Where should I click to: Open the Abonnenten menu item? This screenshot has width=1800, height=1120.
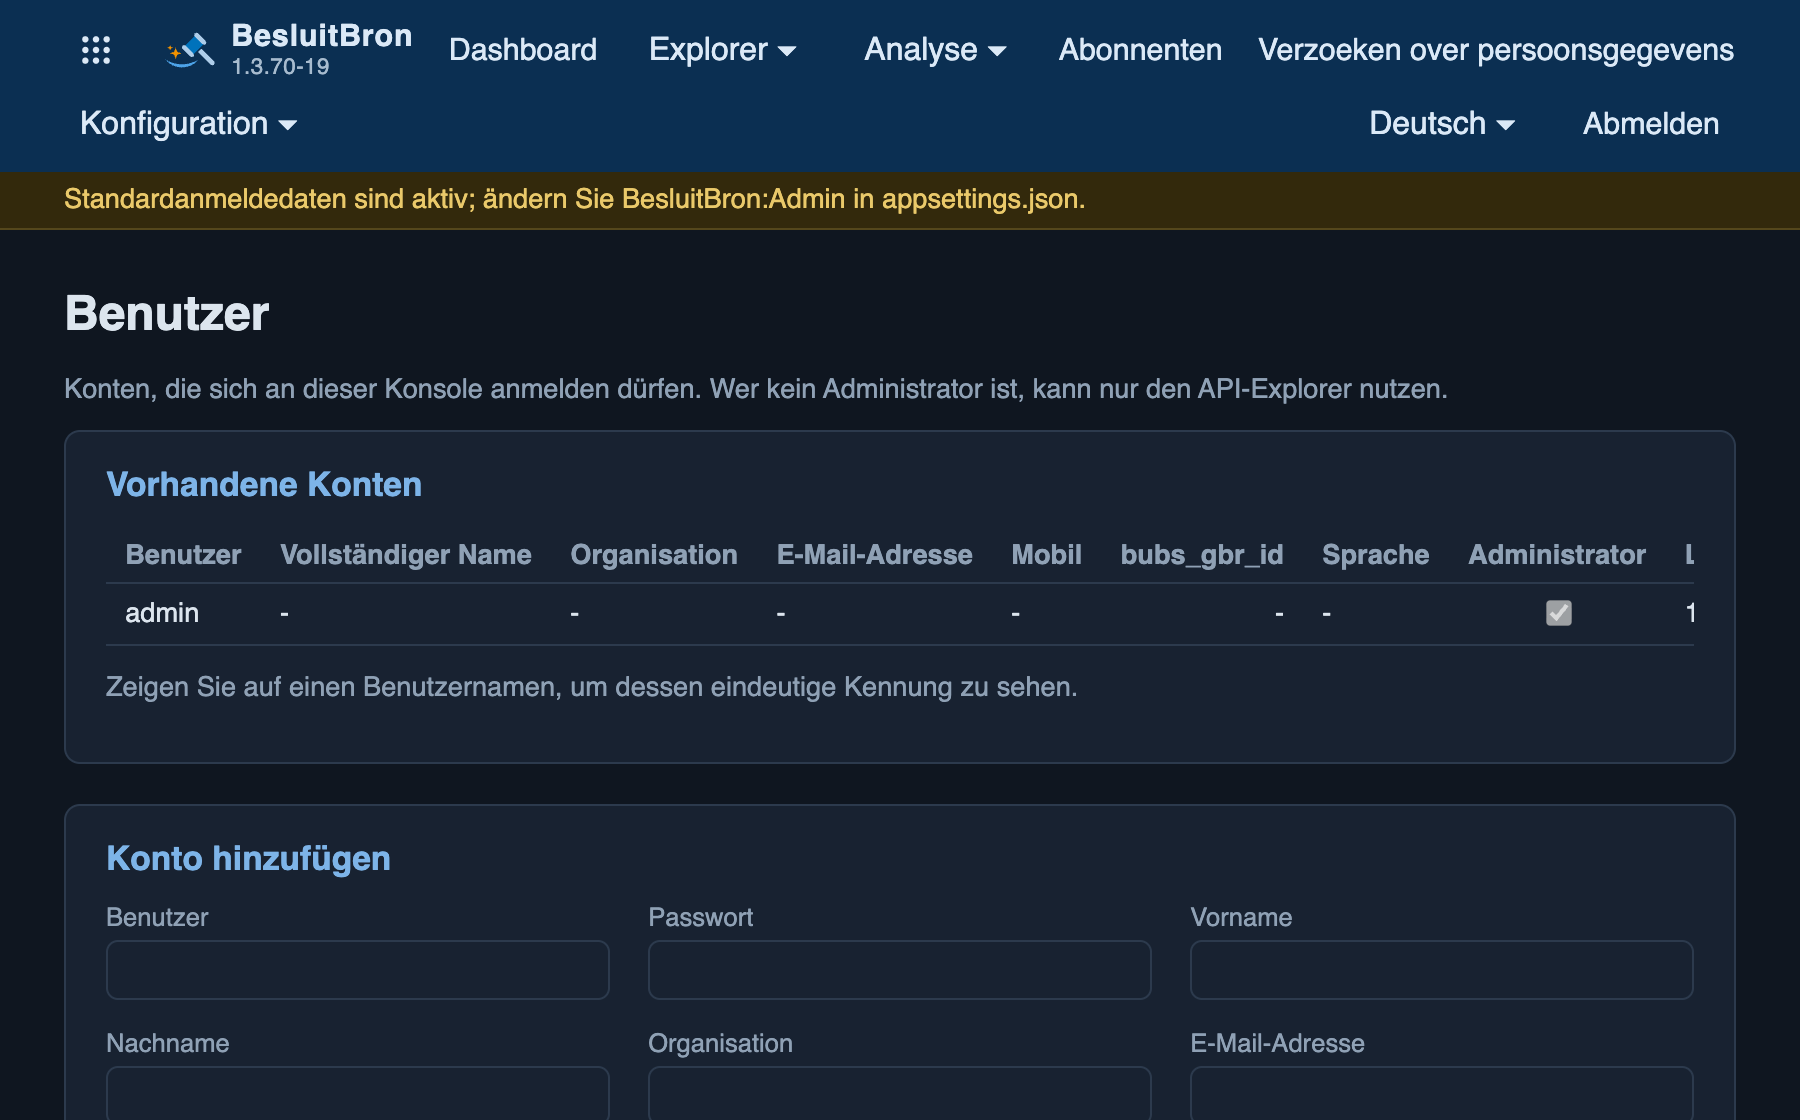pos(1140,50)
